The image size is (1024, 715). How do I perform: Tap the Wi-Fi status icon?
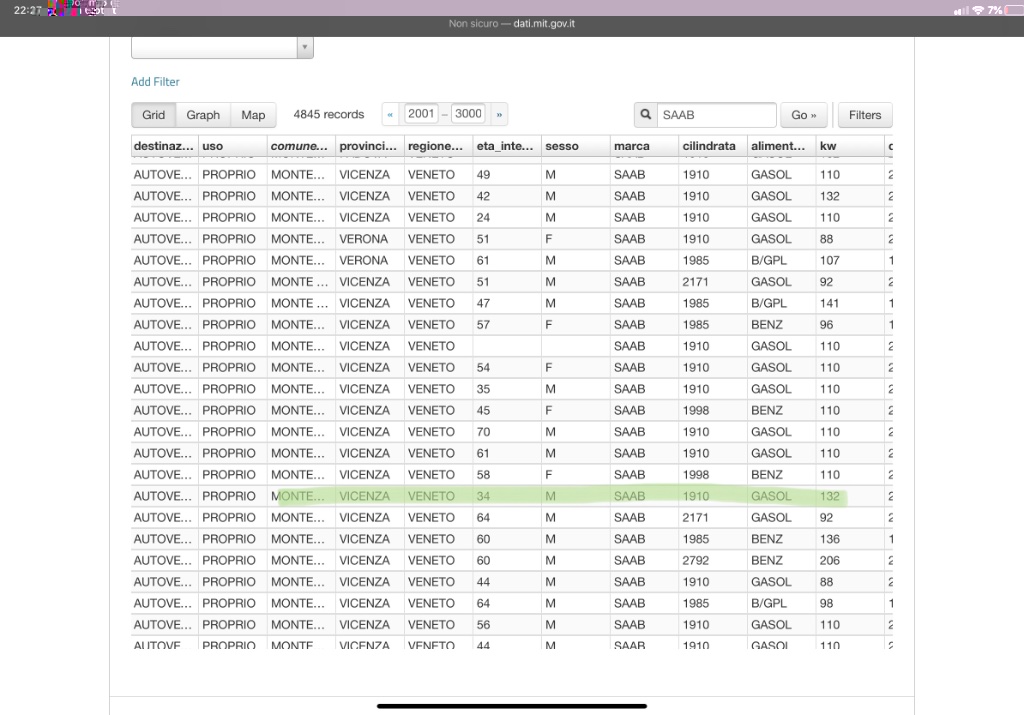tap(978, 10)
